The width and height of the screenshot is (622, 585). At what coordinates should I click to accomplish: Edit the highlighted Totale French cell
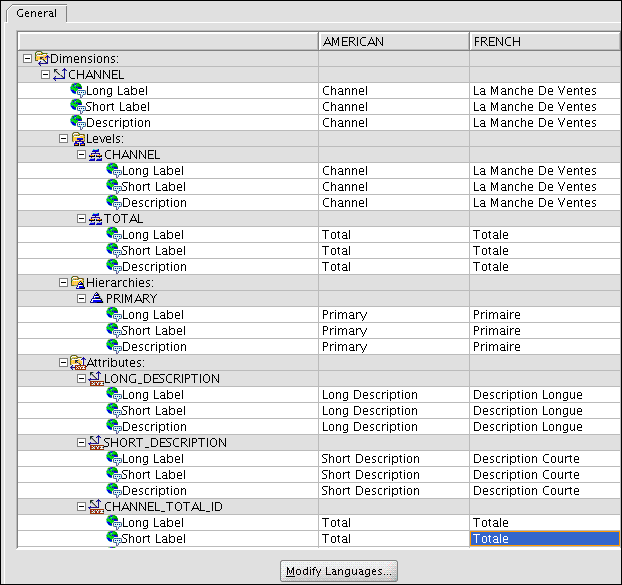[544, 539]
